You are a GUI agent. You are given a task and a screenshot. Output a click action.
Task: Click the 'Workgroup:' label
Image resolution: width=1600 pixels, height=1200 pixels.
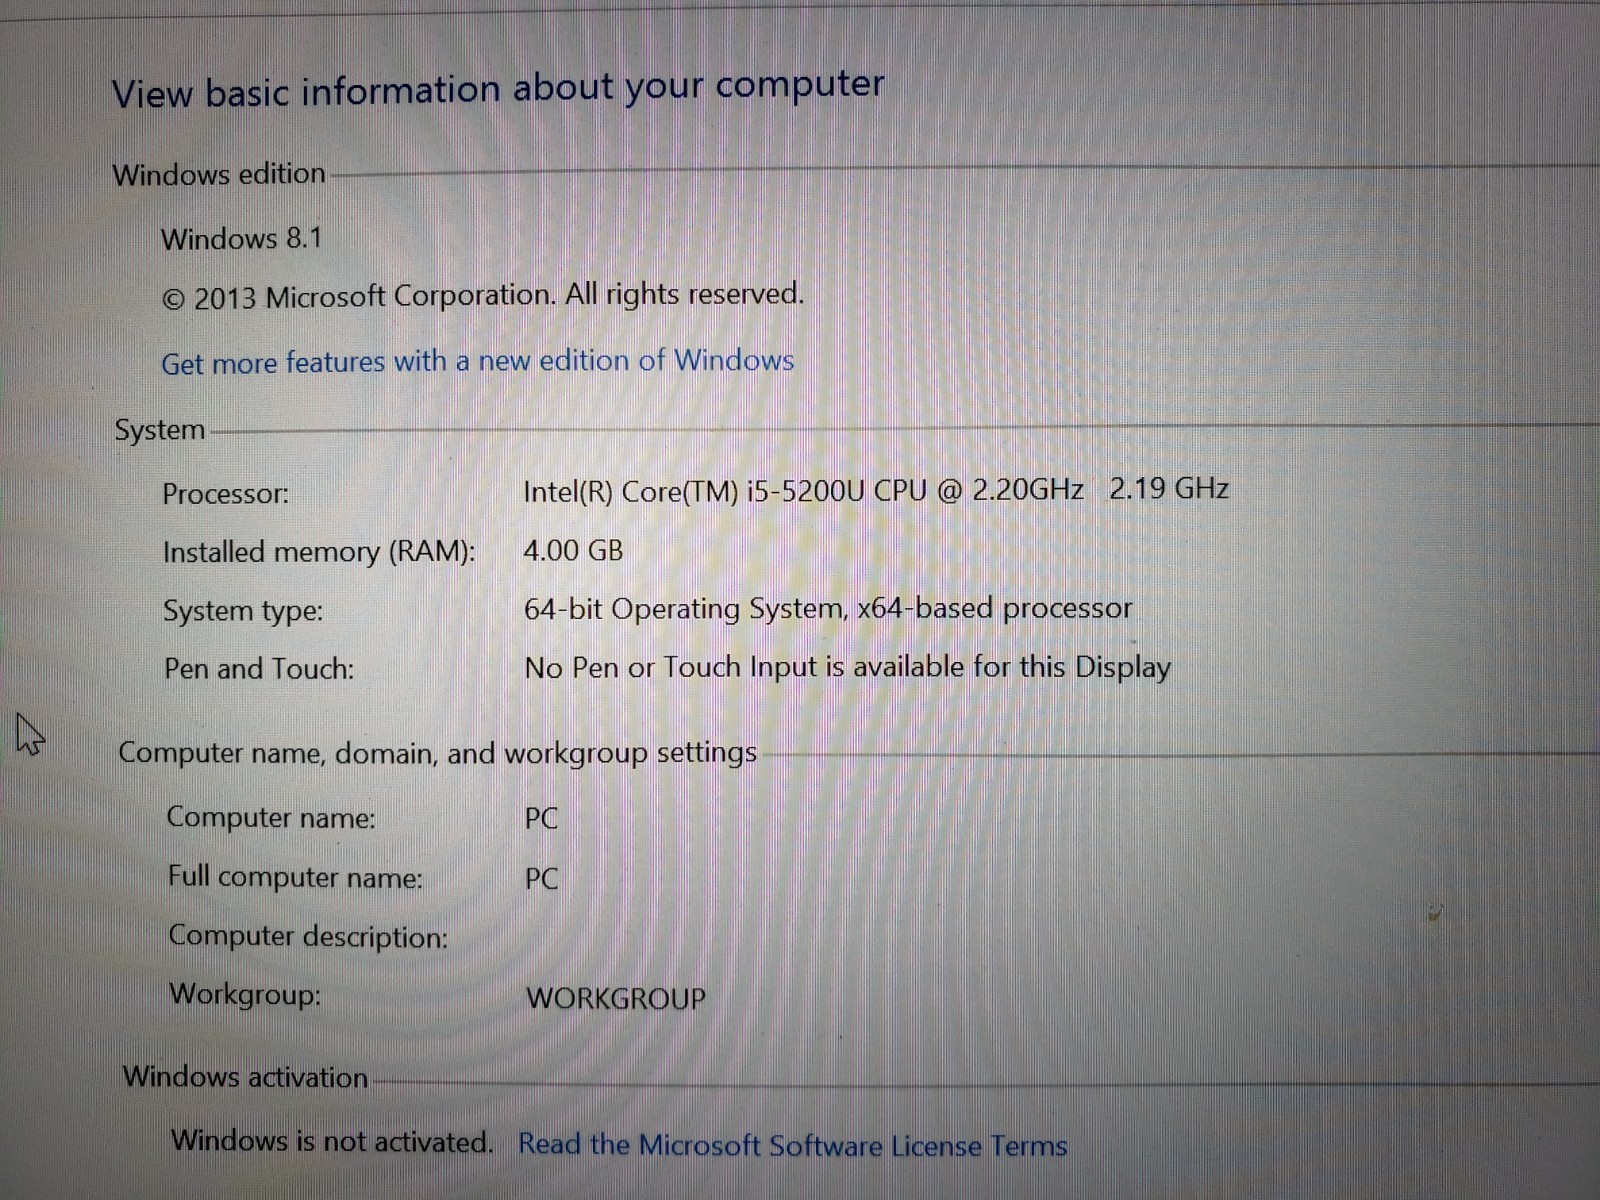[x=245, y=996]
